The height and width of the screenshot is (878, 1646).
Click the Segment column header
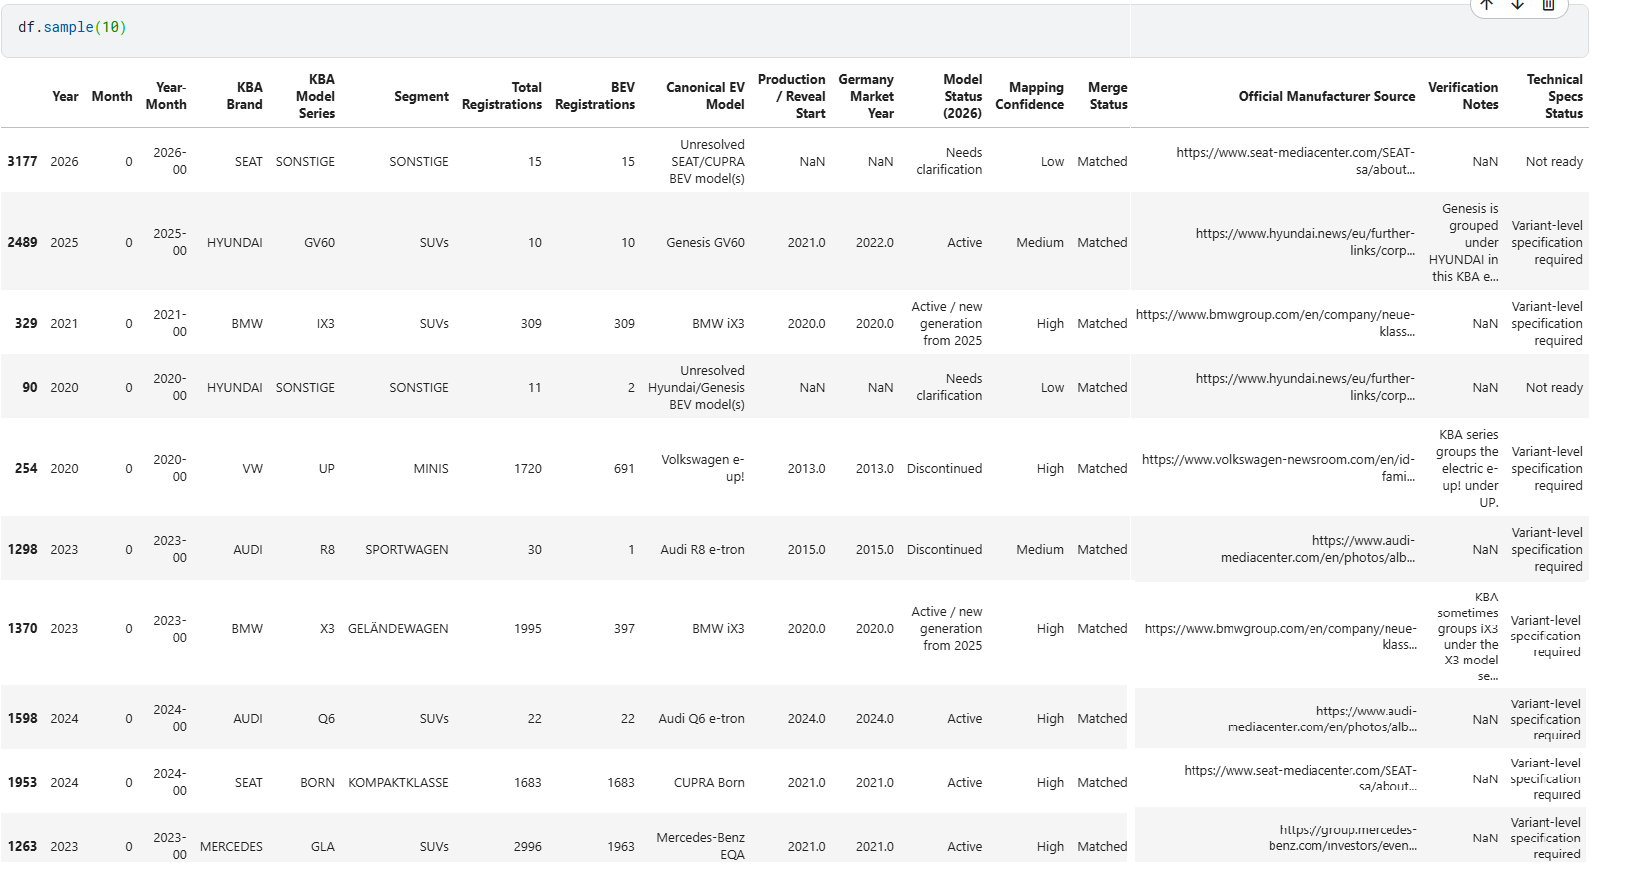tap(421, 96)
